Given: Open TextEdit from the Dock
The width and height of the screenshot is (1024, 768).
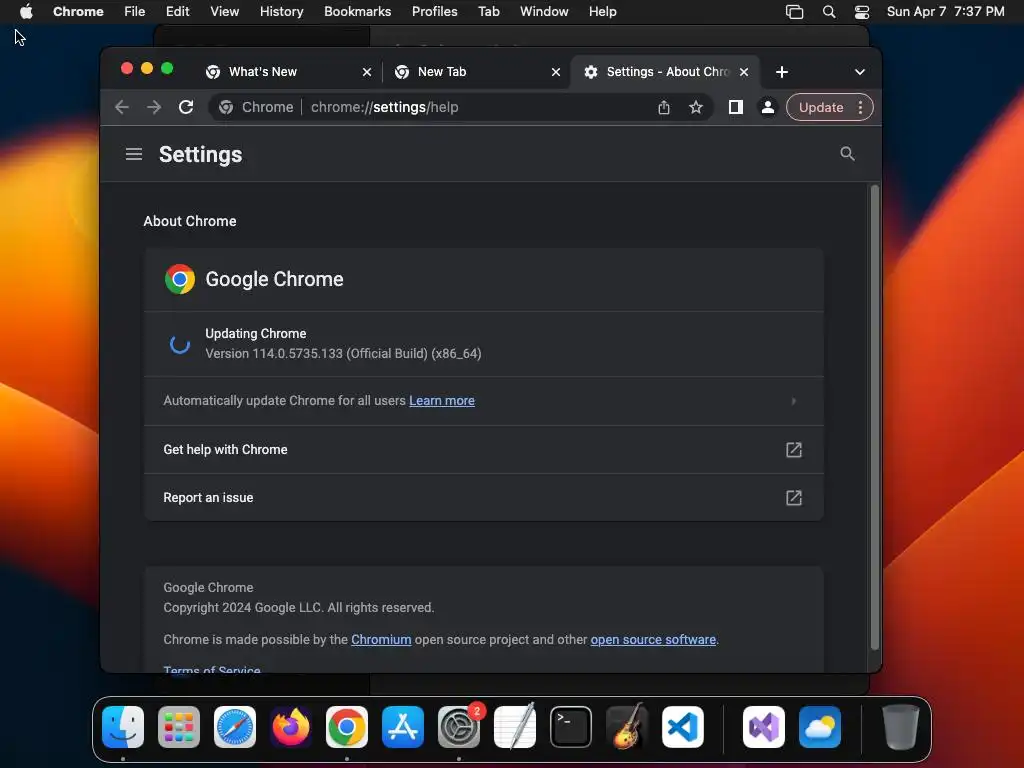Looking at the screenshot, I should (x=515, y=727).
